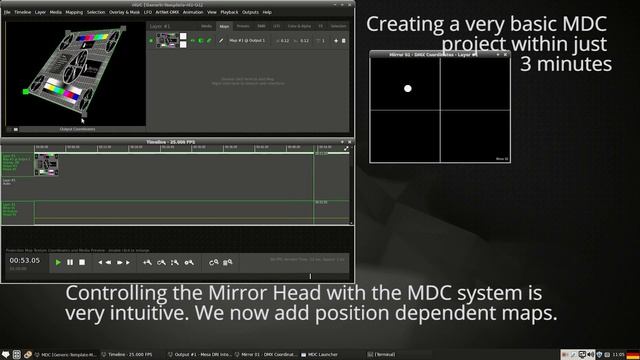Toggle the green enable button of map row
This screenshot has height=360, width=640.
(151, 41)
